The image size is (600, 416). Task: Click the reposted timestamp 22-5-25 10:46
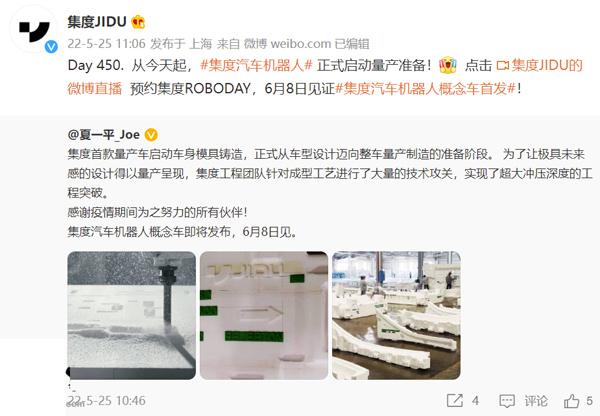click(106, 401)
